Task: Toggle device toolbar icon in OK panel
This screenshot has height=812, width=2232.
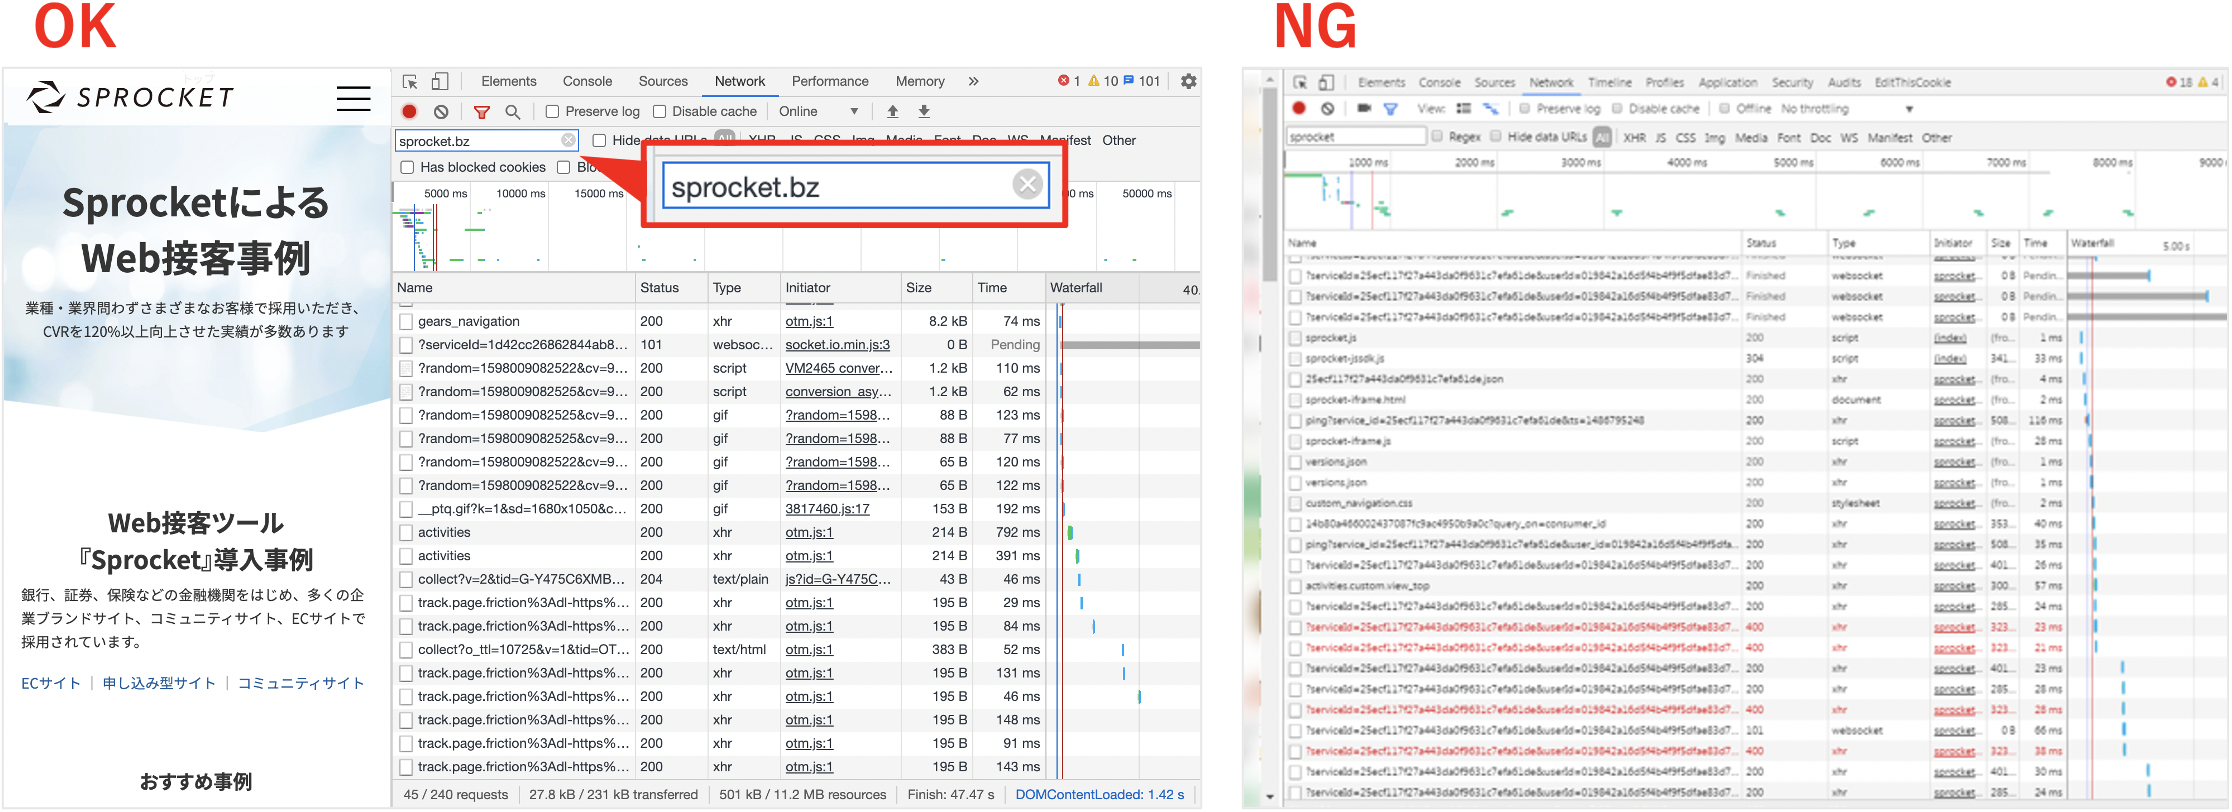Action: [440, 82]
